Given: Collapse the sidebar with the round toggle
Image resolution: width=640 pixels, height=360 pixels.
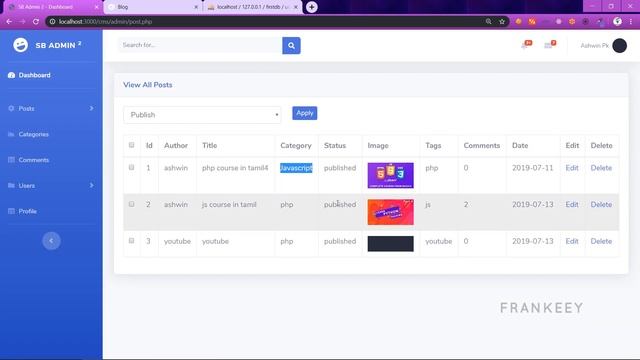Looking at the screenshot, I should point(51,241).
